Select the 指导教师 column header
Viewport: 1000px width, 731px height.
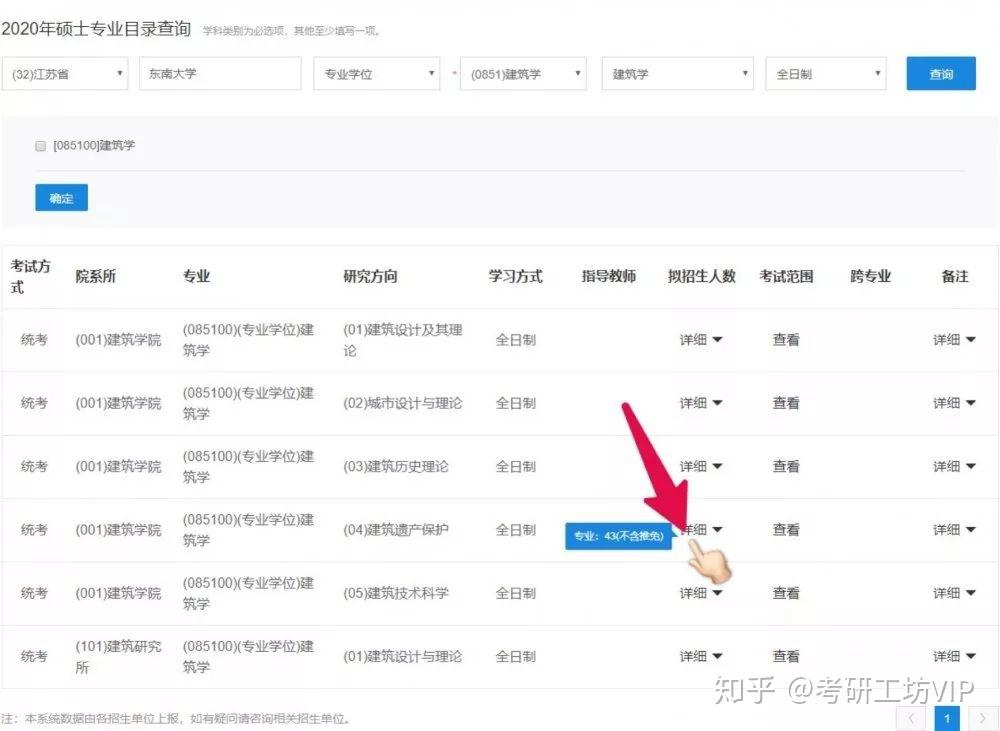click(x=608, y=276)
